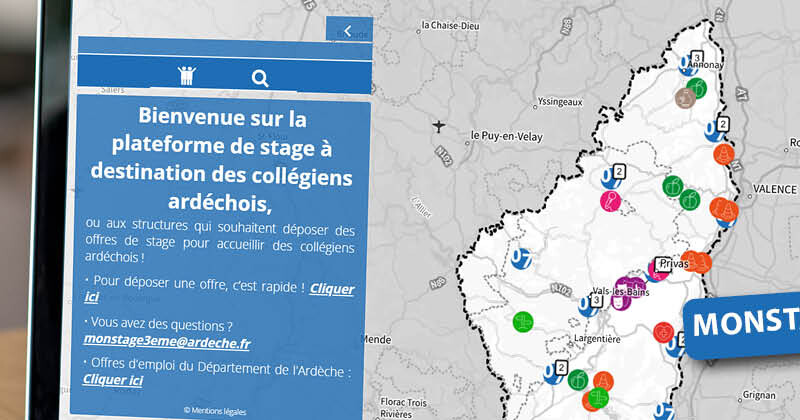Click the Privas town label on the map
Viewport: 800px width, 420px height.
[676, 264]
